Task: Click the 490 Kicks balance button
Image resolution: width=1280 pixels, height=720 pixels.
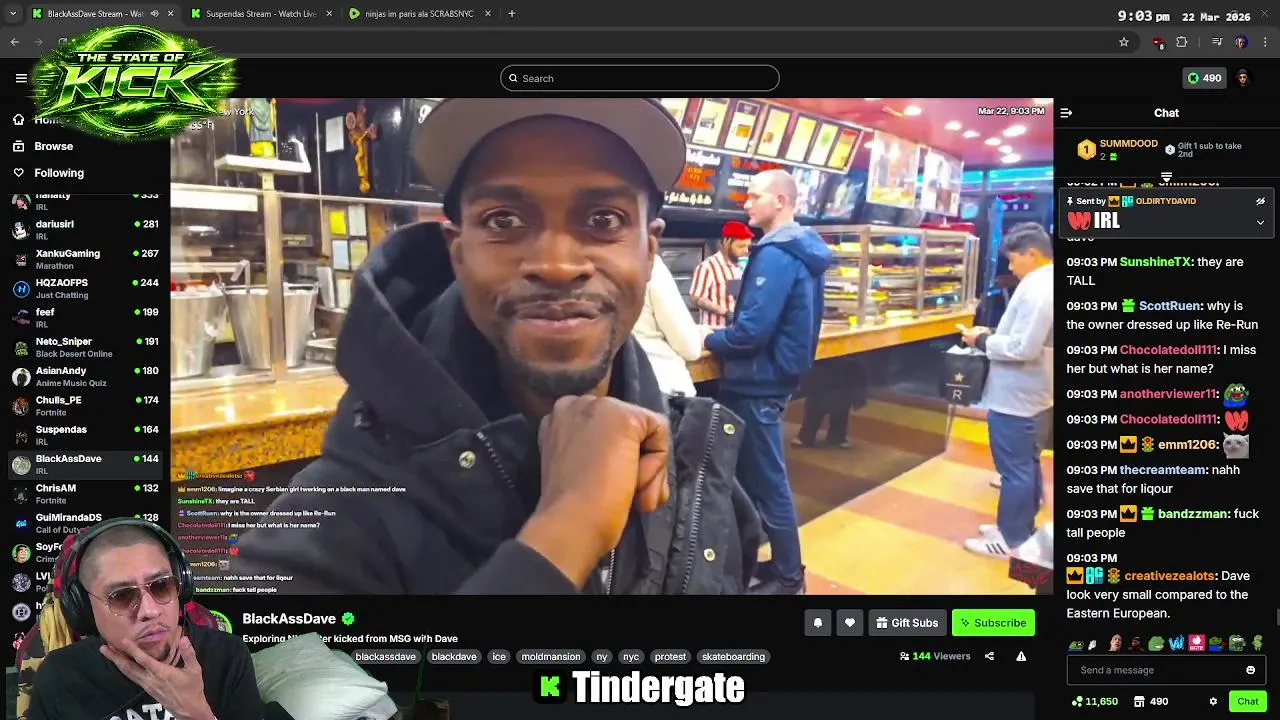Action: [1203, 78]
